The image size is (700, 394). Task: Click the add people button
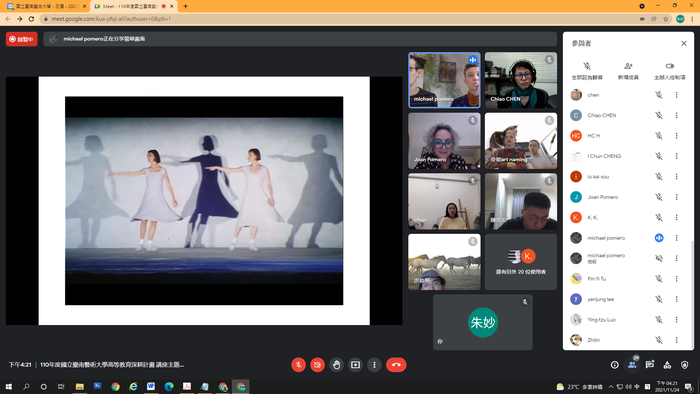coord(628,71)
